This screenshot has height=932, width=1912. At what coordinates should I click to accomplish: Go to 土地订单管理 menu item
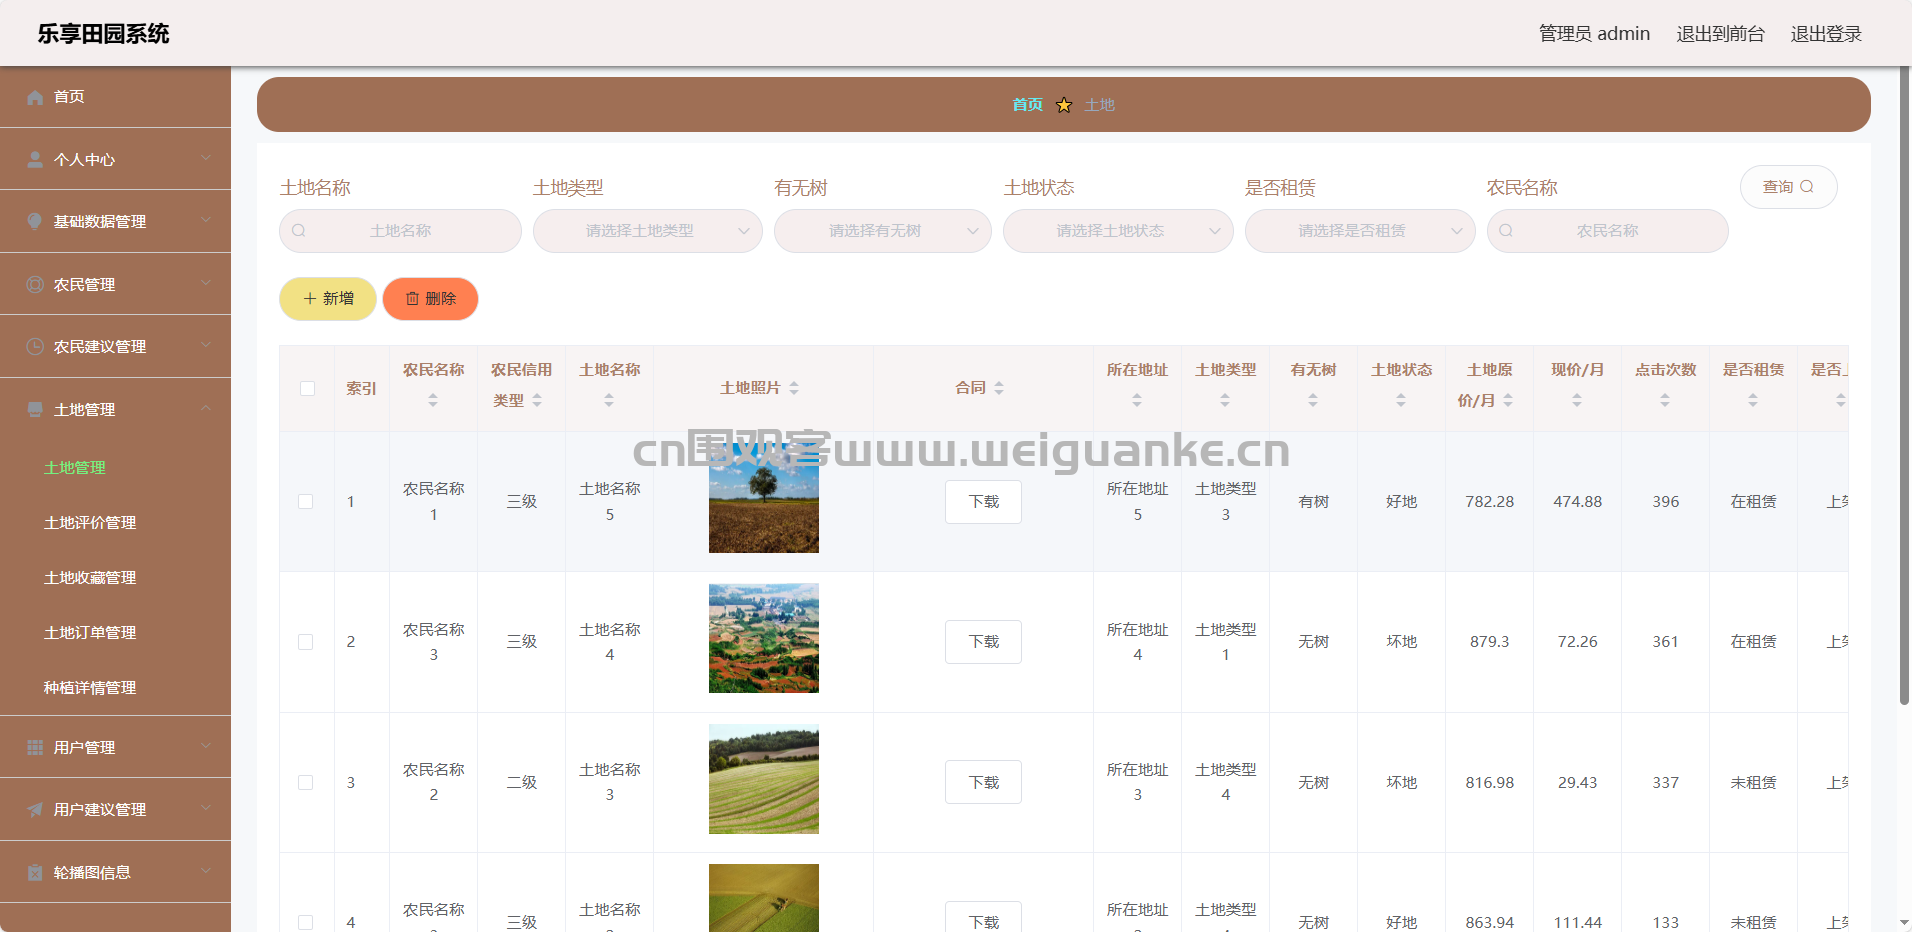pos(90,633)
